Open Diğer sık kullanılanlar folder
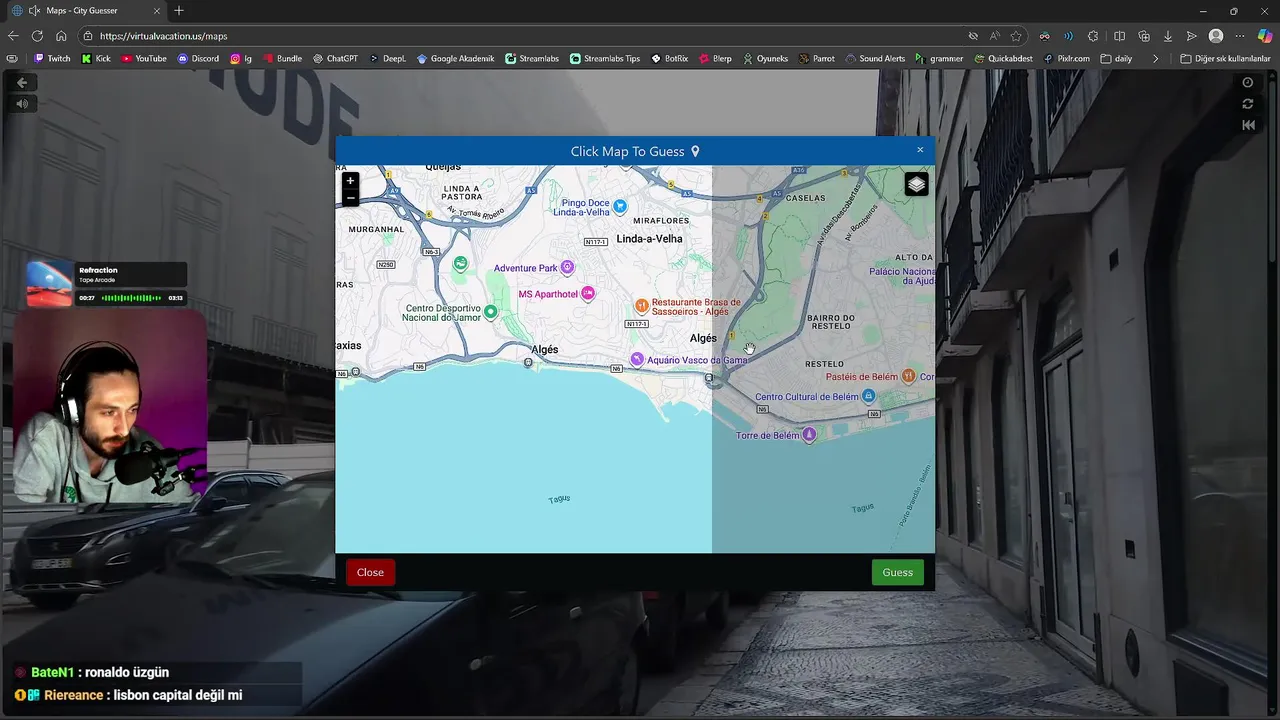Viewport: 1280px width, 720px height. 1225,58
